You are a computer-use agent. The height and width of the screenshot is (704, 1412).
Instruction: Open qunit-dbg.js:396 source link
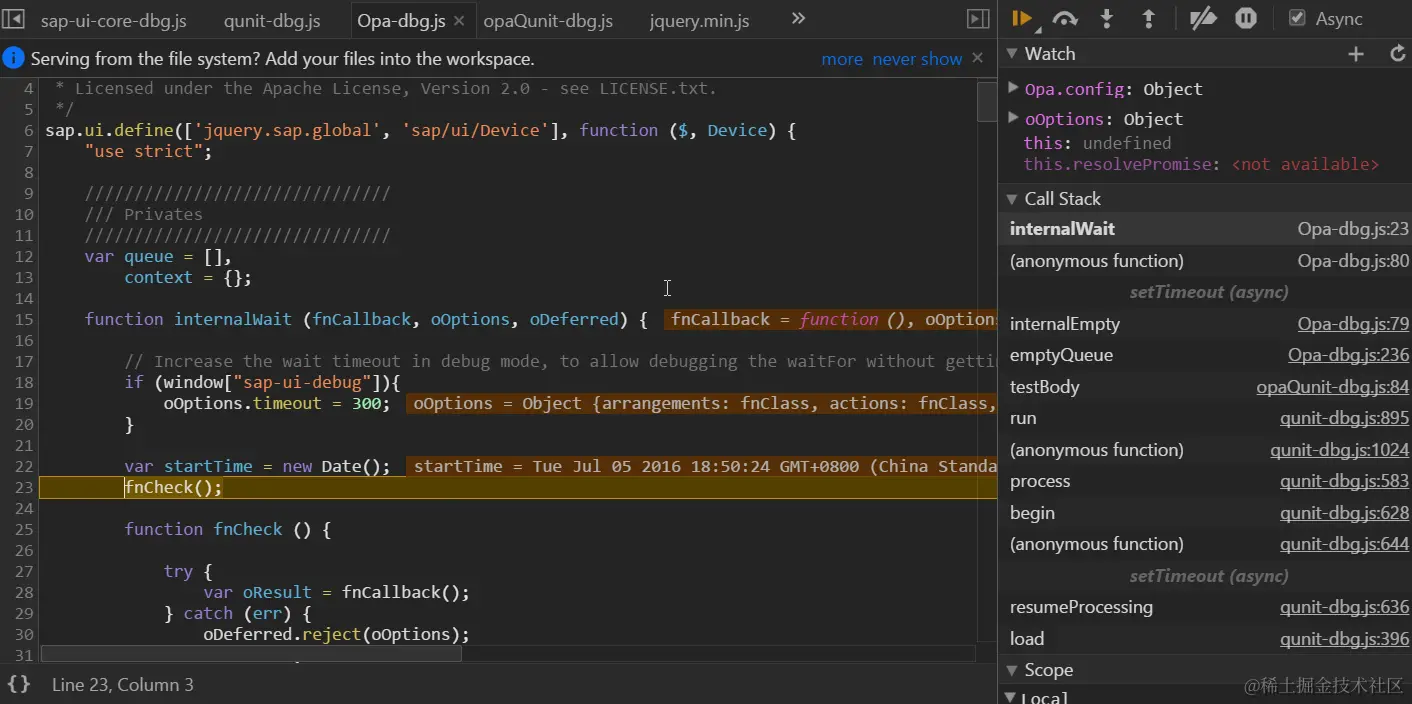click(1345, 639)
